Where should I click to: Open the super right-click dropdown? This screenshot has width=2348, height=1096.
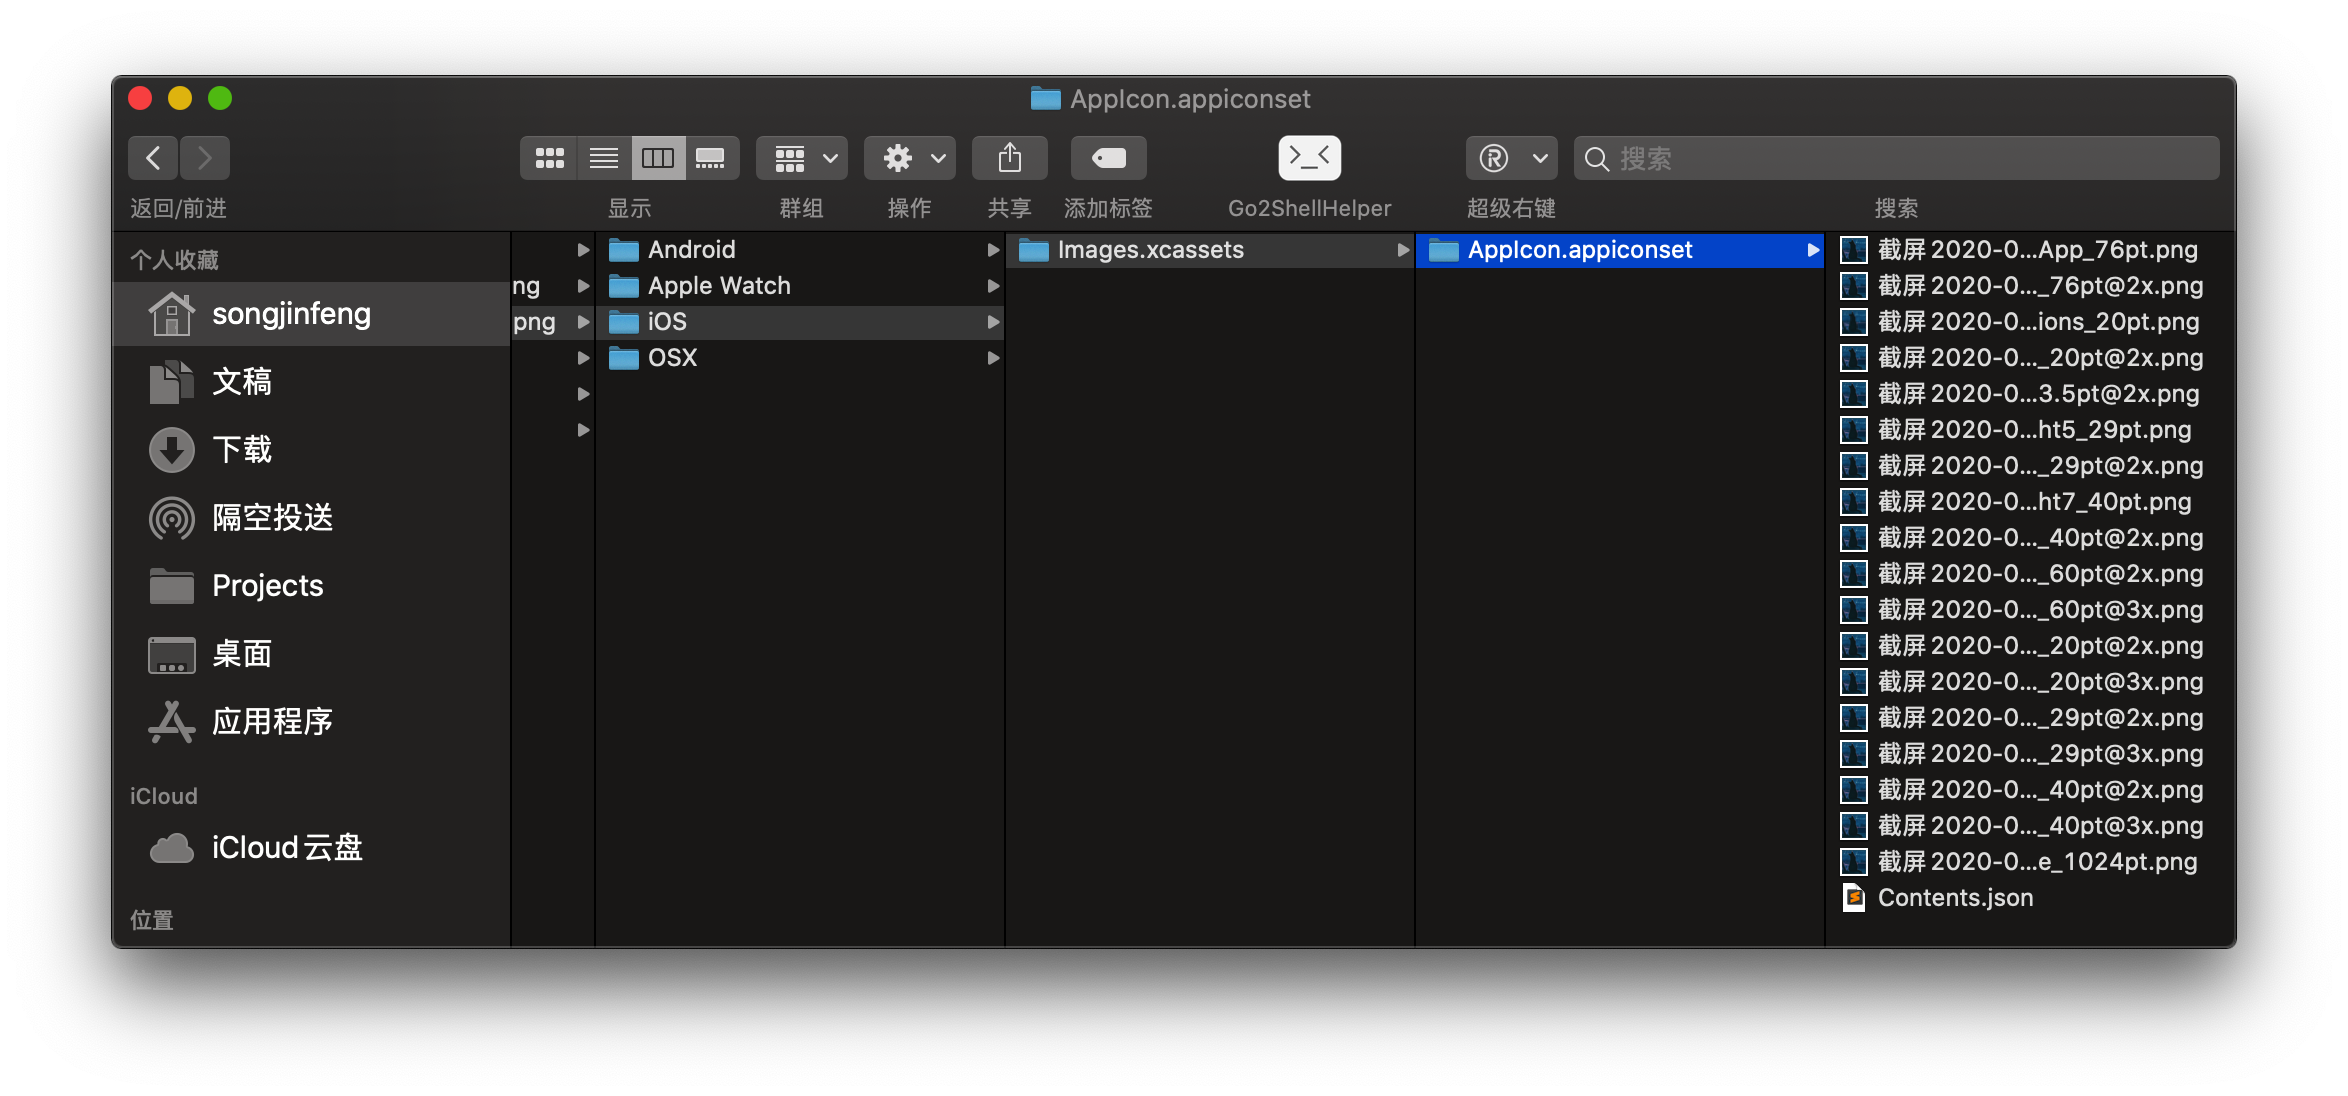1511,158
